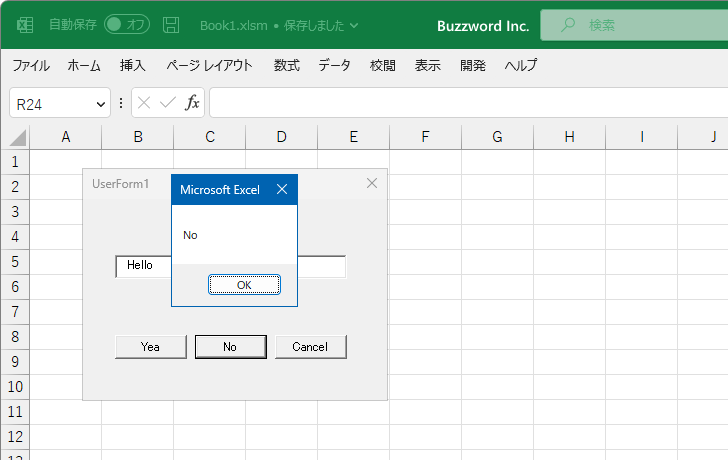Open the ヘルプ ribbon tab

click(521, 65)
